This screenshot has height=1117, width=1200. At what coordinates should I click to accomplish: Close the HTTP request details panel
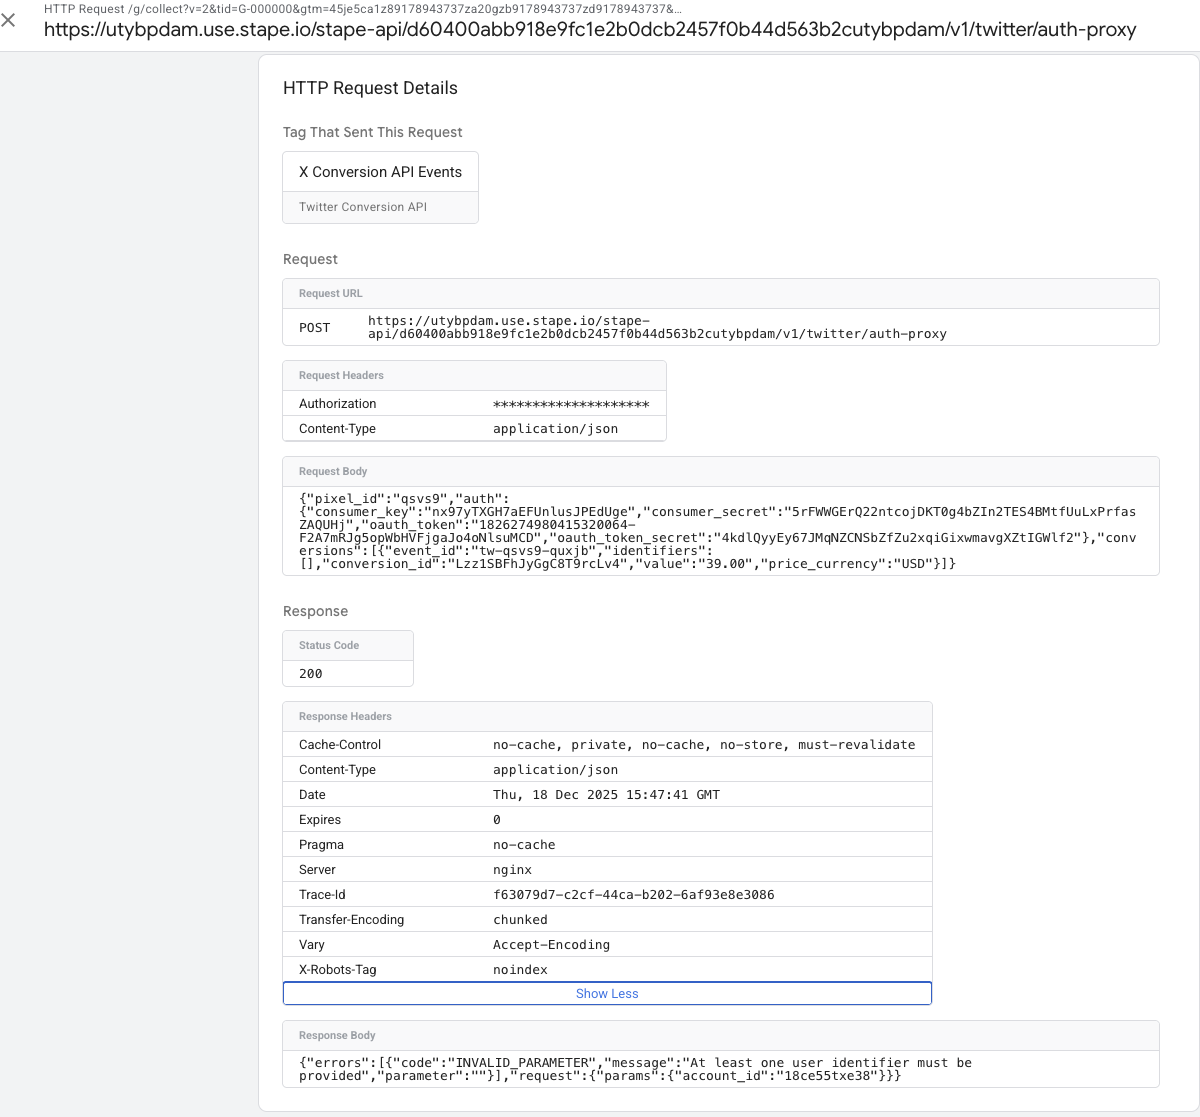[9, 20]
